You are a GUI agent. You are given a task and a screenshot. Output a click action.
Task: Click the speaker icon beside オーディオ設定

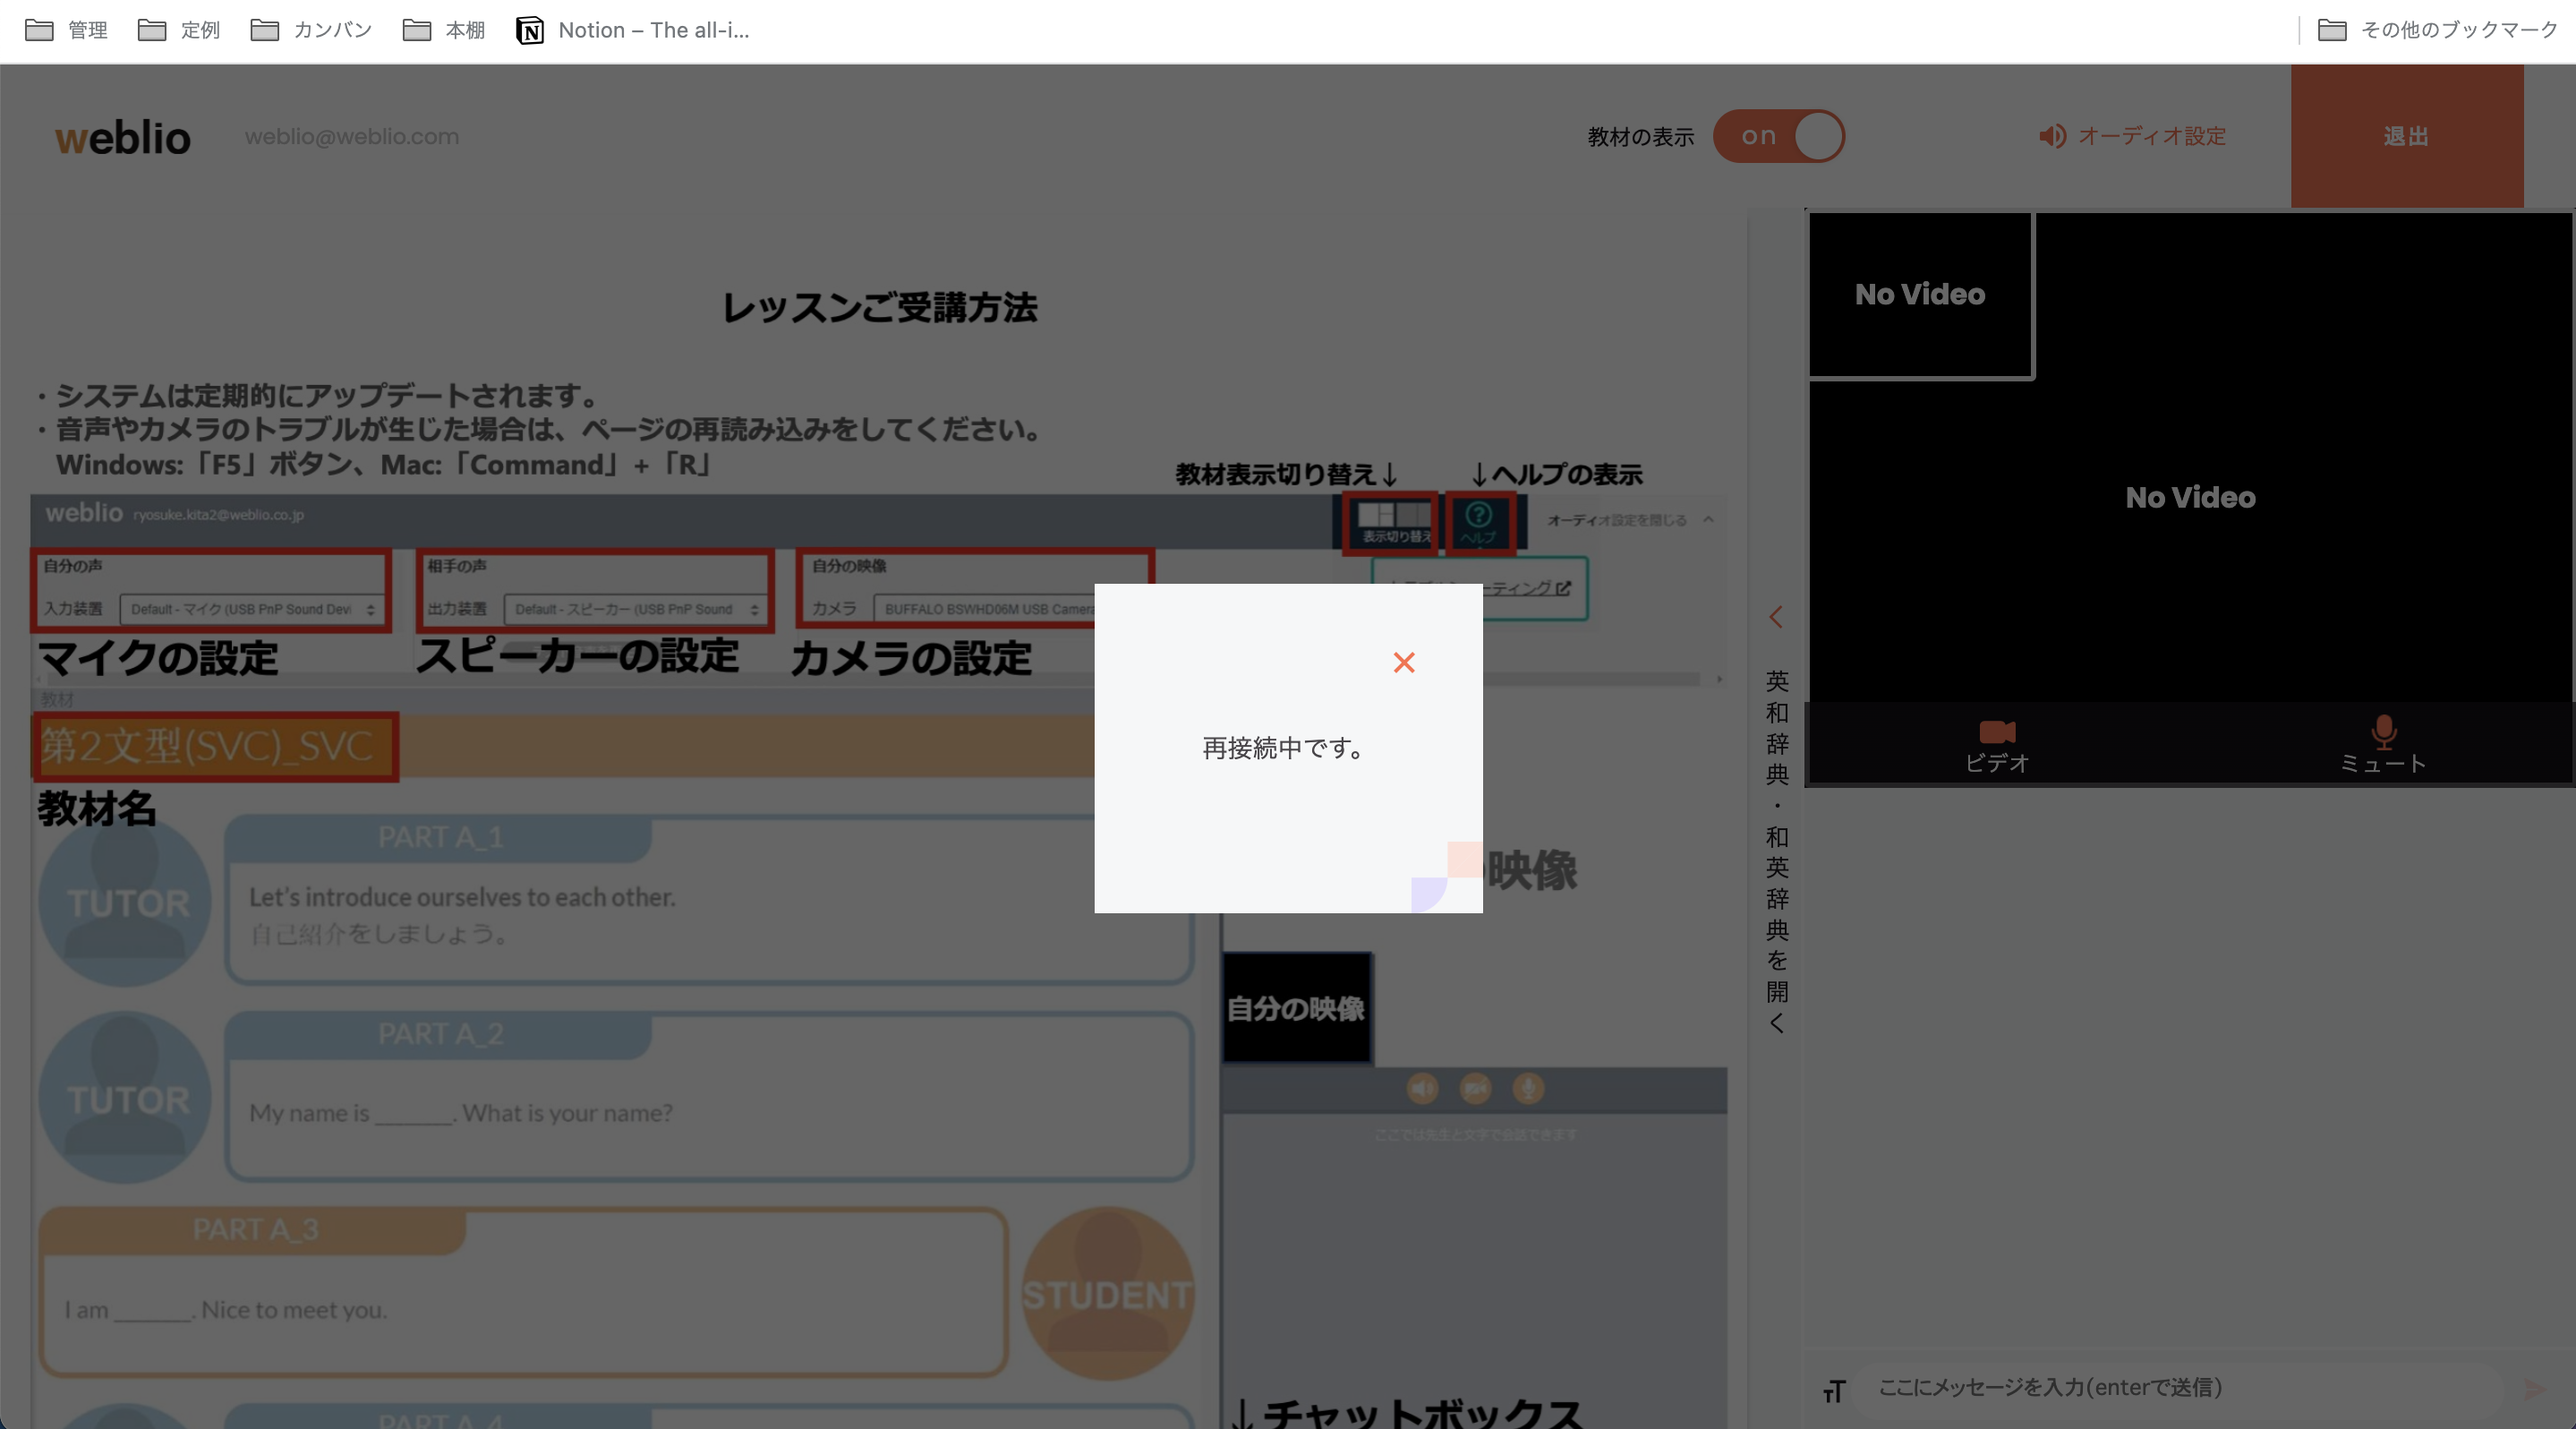tap(2052, 136)
